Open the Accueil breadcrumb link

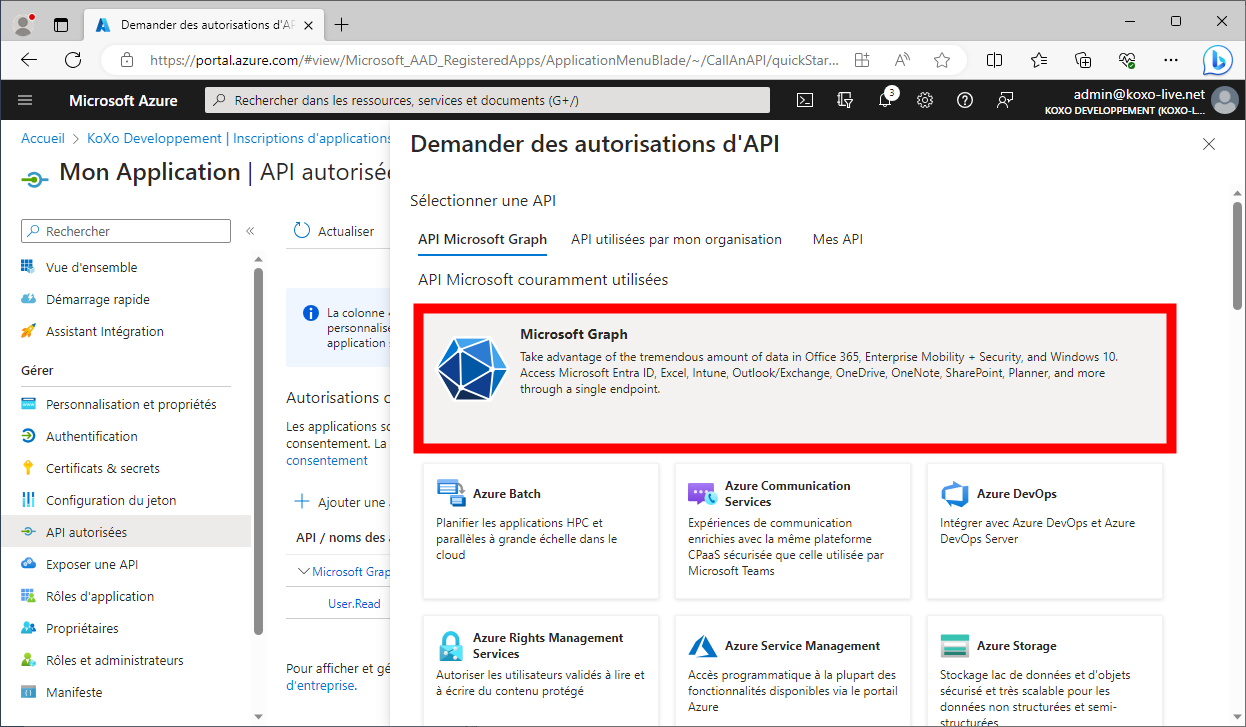pyautogui.click(x=43, y=138)
